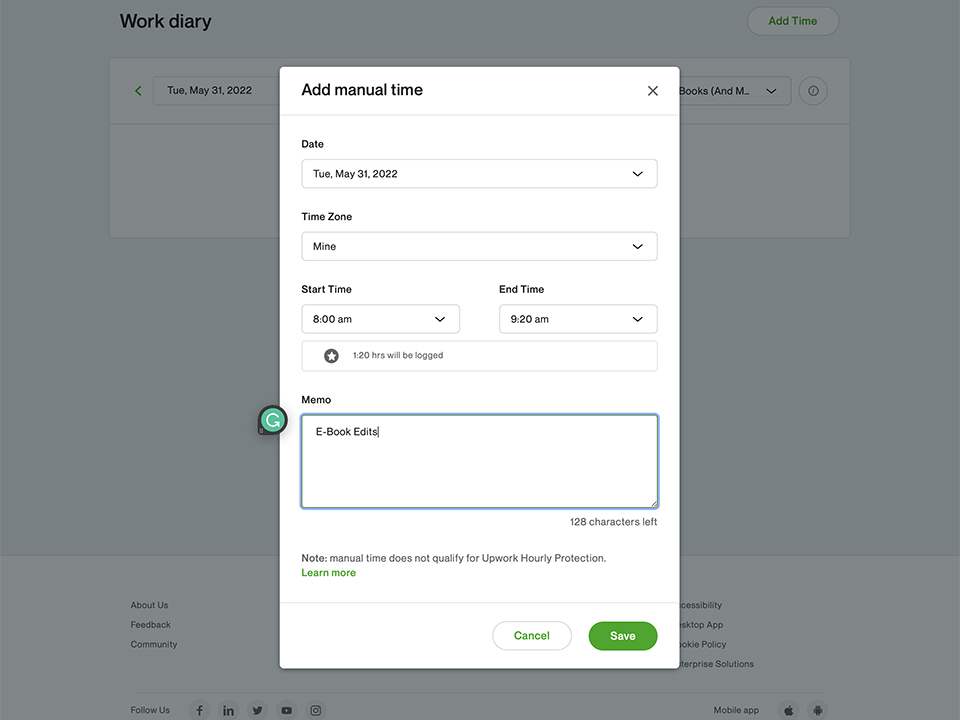Get the Apple mobile app
Screen dimensions: 960x720
tap(789, 710)
